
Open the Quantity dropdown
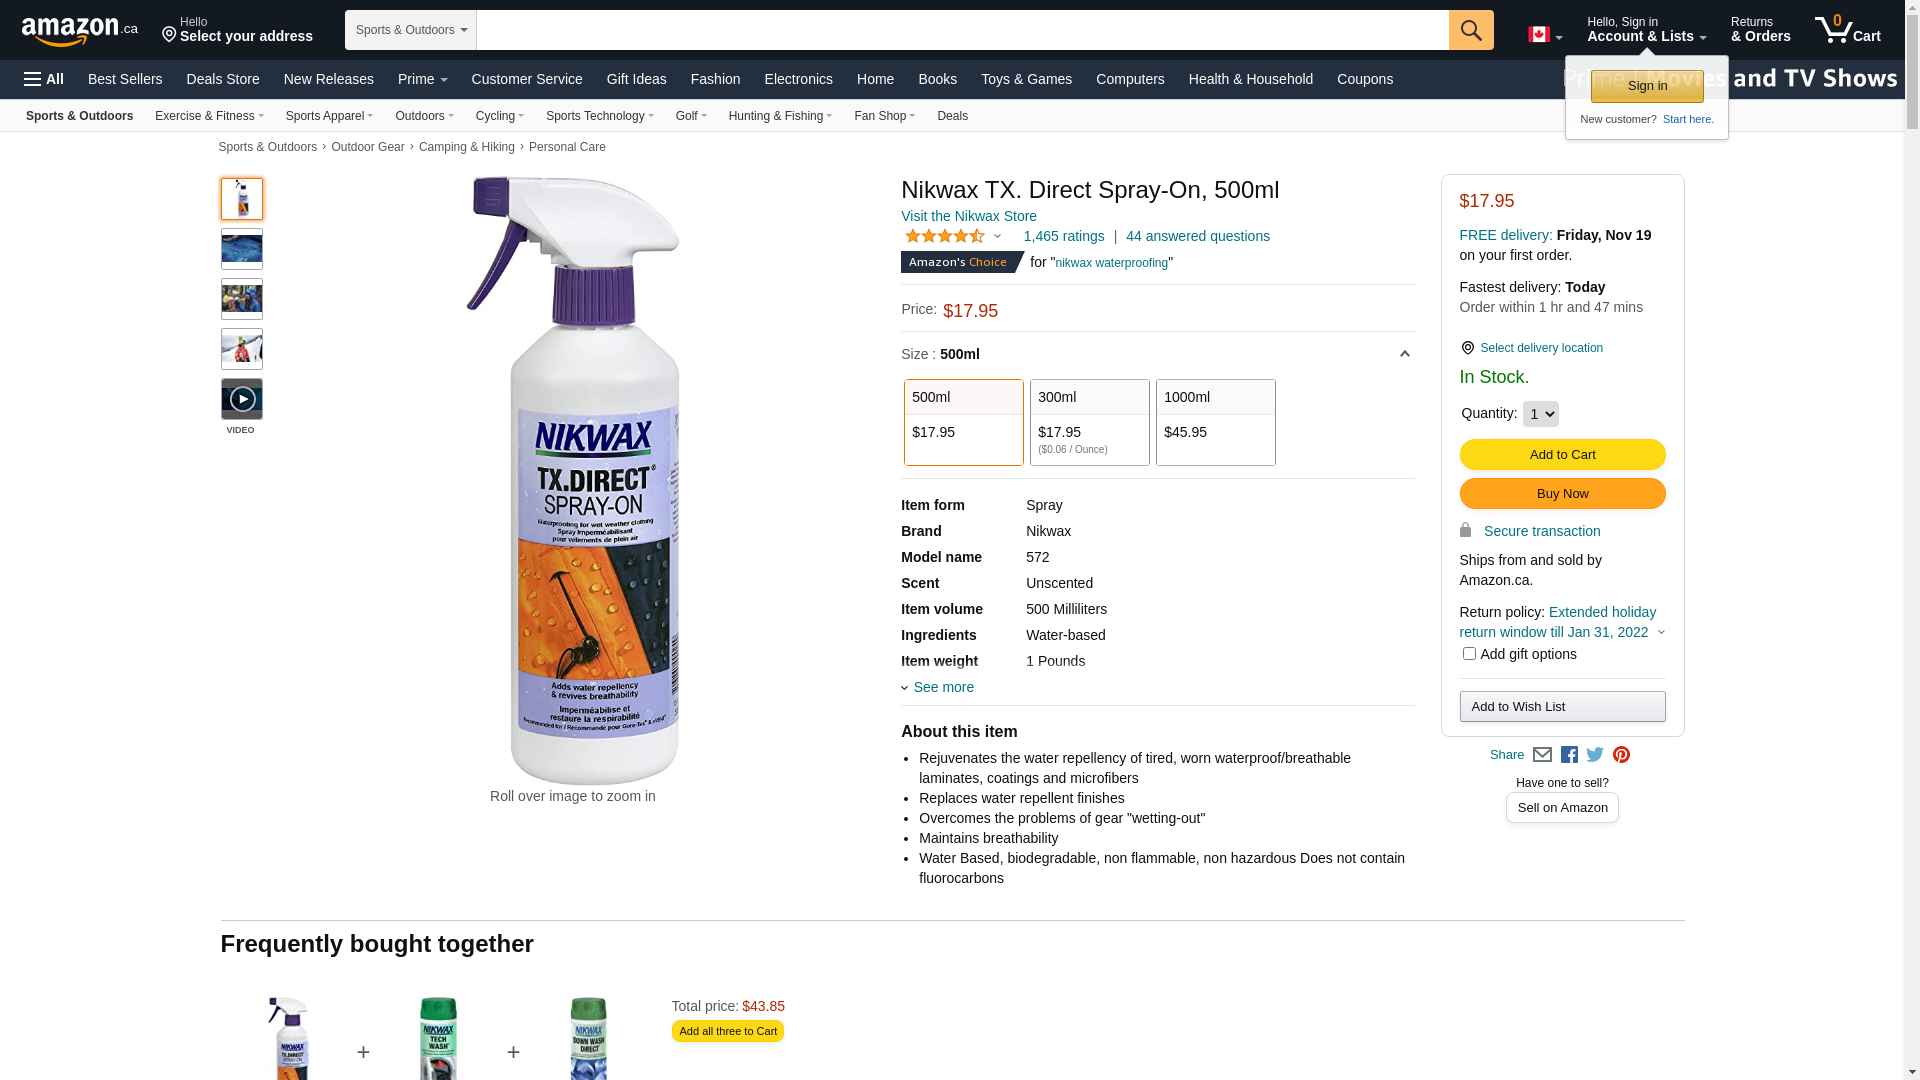[x=1540, y=414]
